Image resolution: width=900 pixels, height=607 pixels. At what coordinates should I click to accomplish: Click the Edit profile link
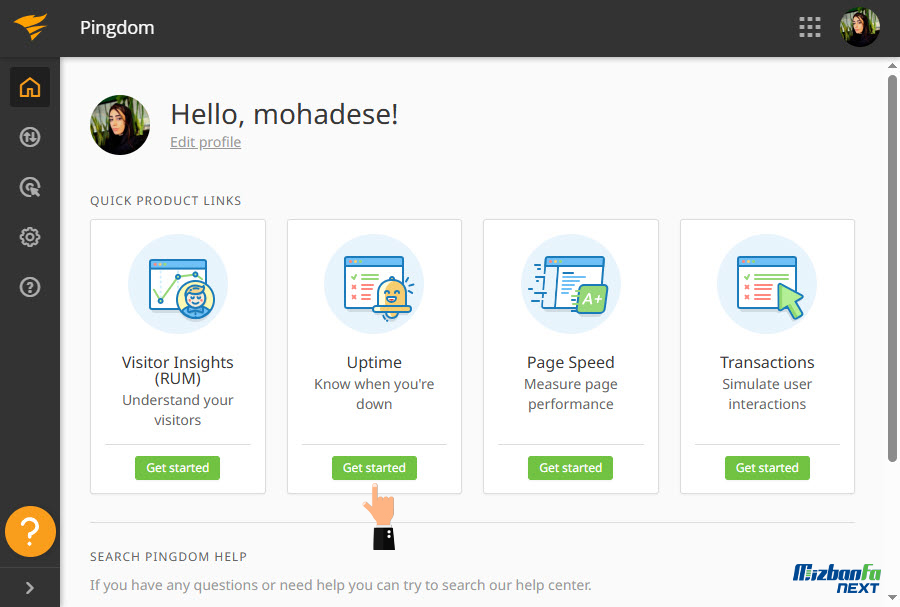[205, 142]
